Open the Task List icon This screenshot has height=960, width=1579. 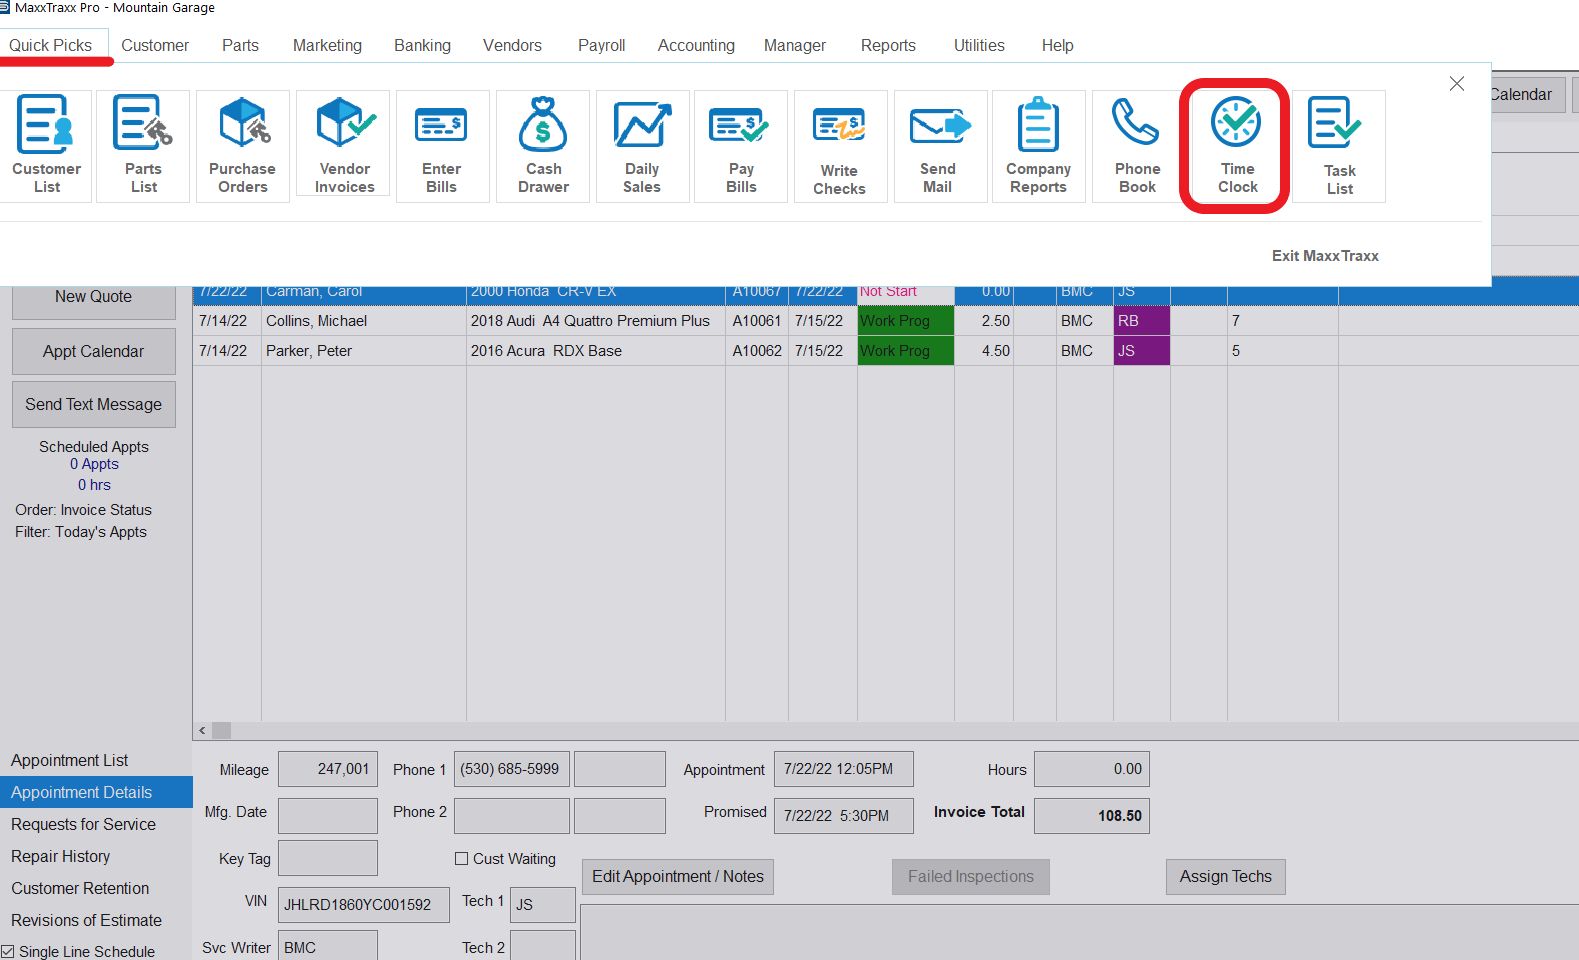pyautogui.click(x=1339, y=146)
